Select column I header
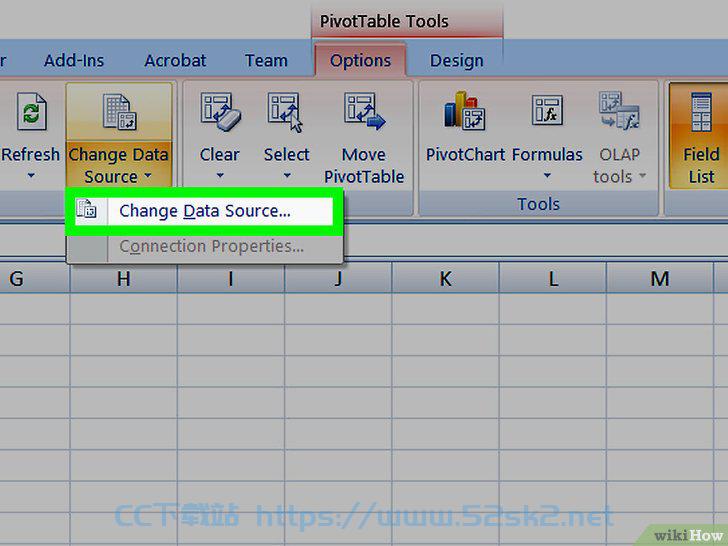The image size is (728, 546). (x=231, y=279)
